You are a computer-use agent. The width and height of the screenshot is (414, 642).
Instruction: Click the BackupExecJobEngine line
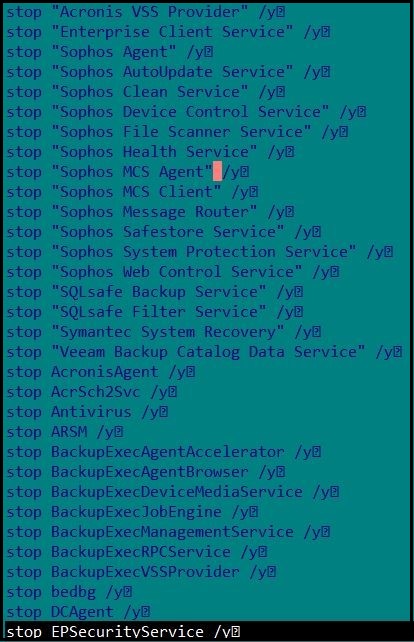click(132, 513)
